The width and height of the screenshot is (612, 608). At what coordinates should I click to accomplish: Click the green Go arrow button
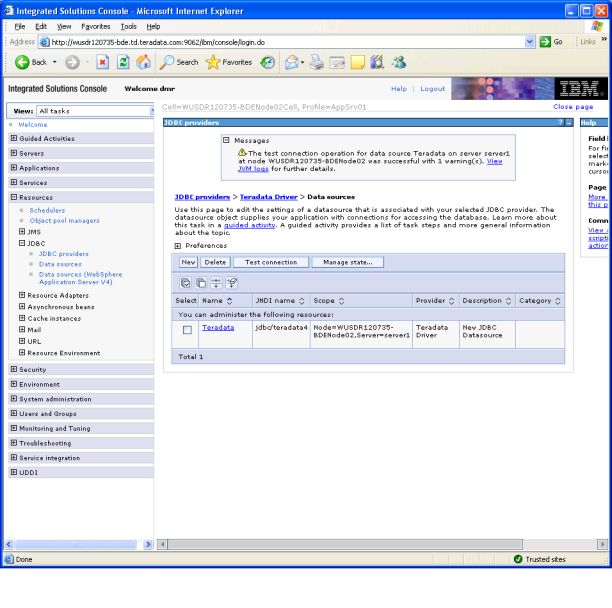tap(545, 42)
